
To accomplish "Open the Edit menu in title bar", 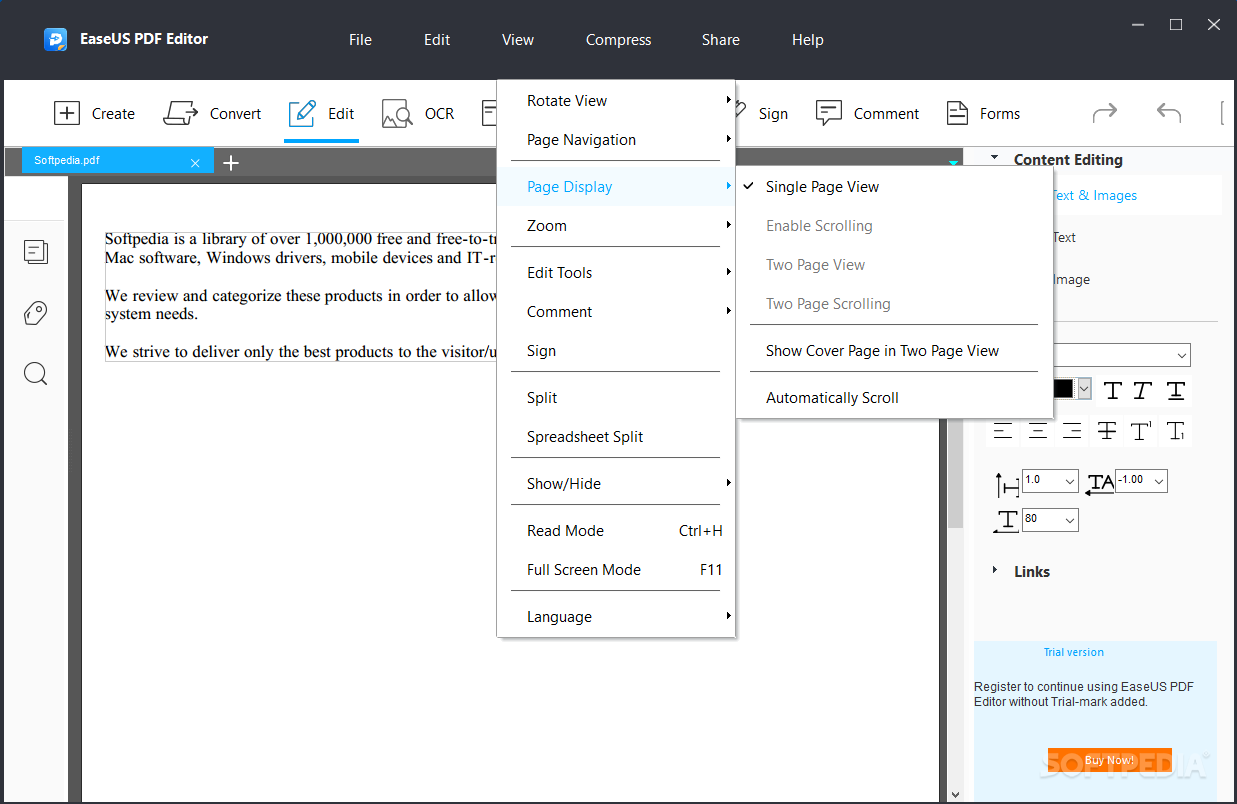I will point(437,40).
